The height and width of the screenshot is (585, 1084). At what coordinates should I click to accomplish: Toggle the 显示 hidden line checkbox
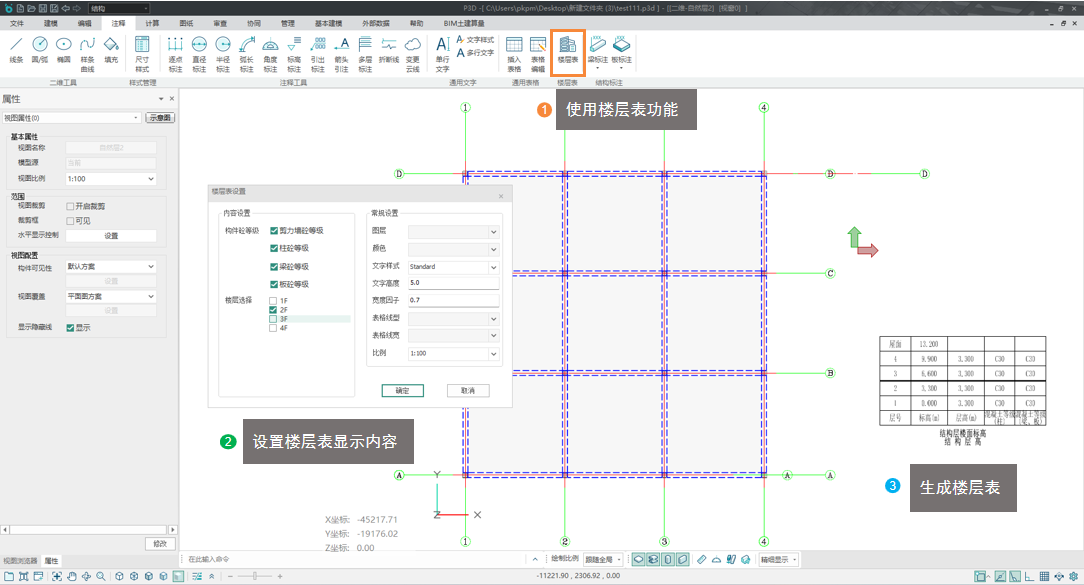tap(70, 327)
